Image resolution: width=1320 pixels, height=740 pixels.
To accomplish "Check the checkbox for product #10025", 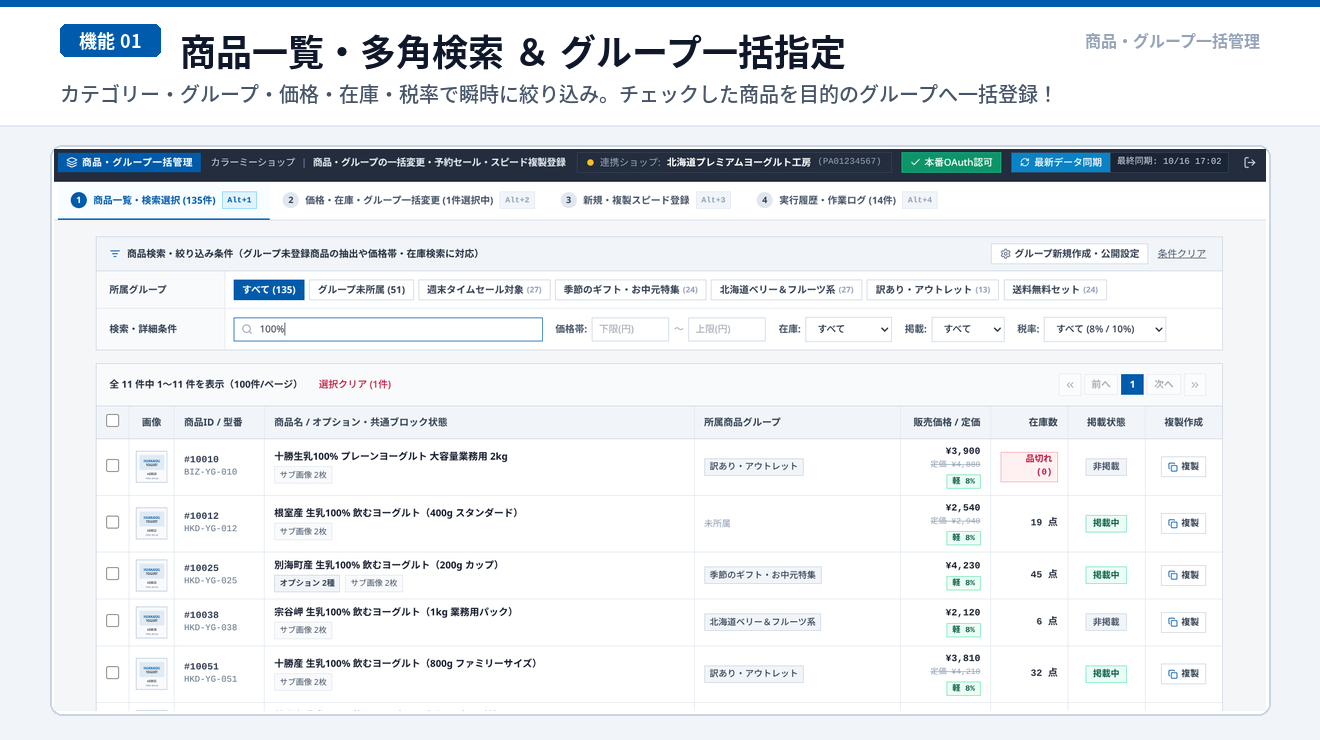I will (x=113, y=574).
